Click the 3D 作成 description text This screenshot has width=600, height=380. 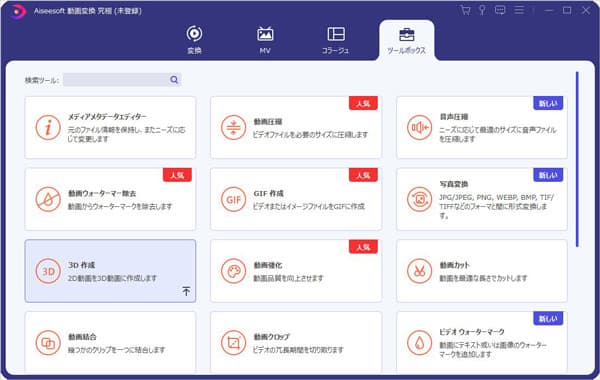112,278
